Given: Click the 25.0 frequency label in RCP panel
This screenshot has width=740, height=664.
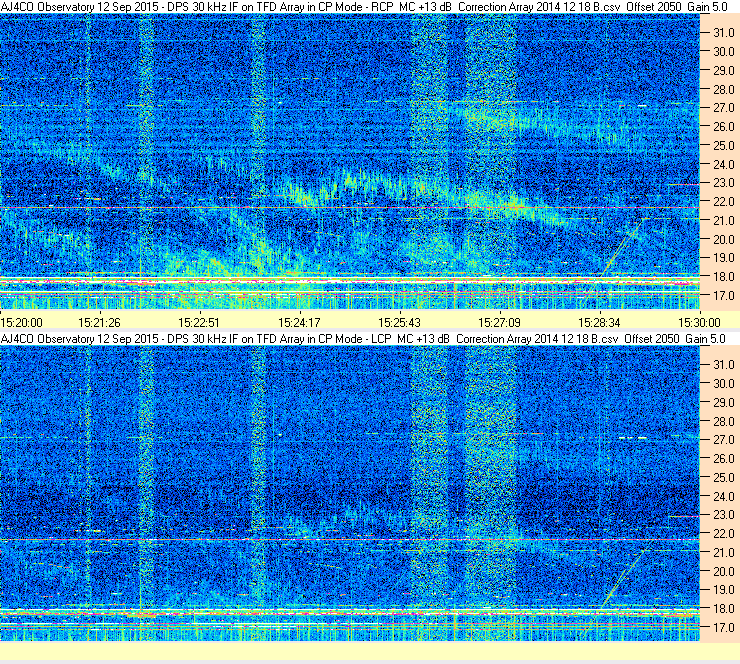Looking at the screenshot, I should tap(724, 146).
